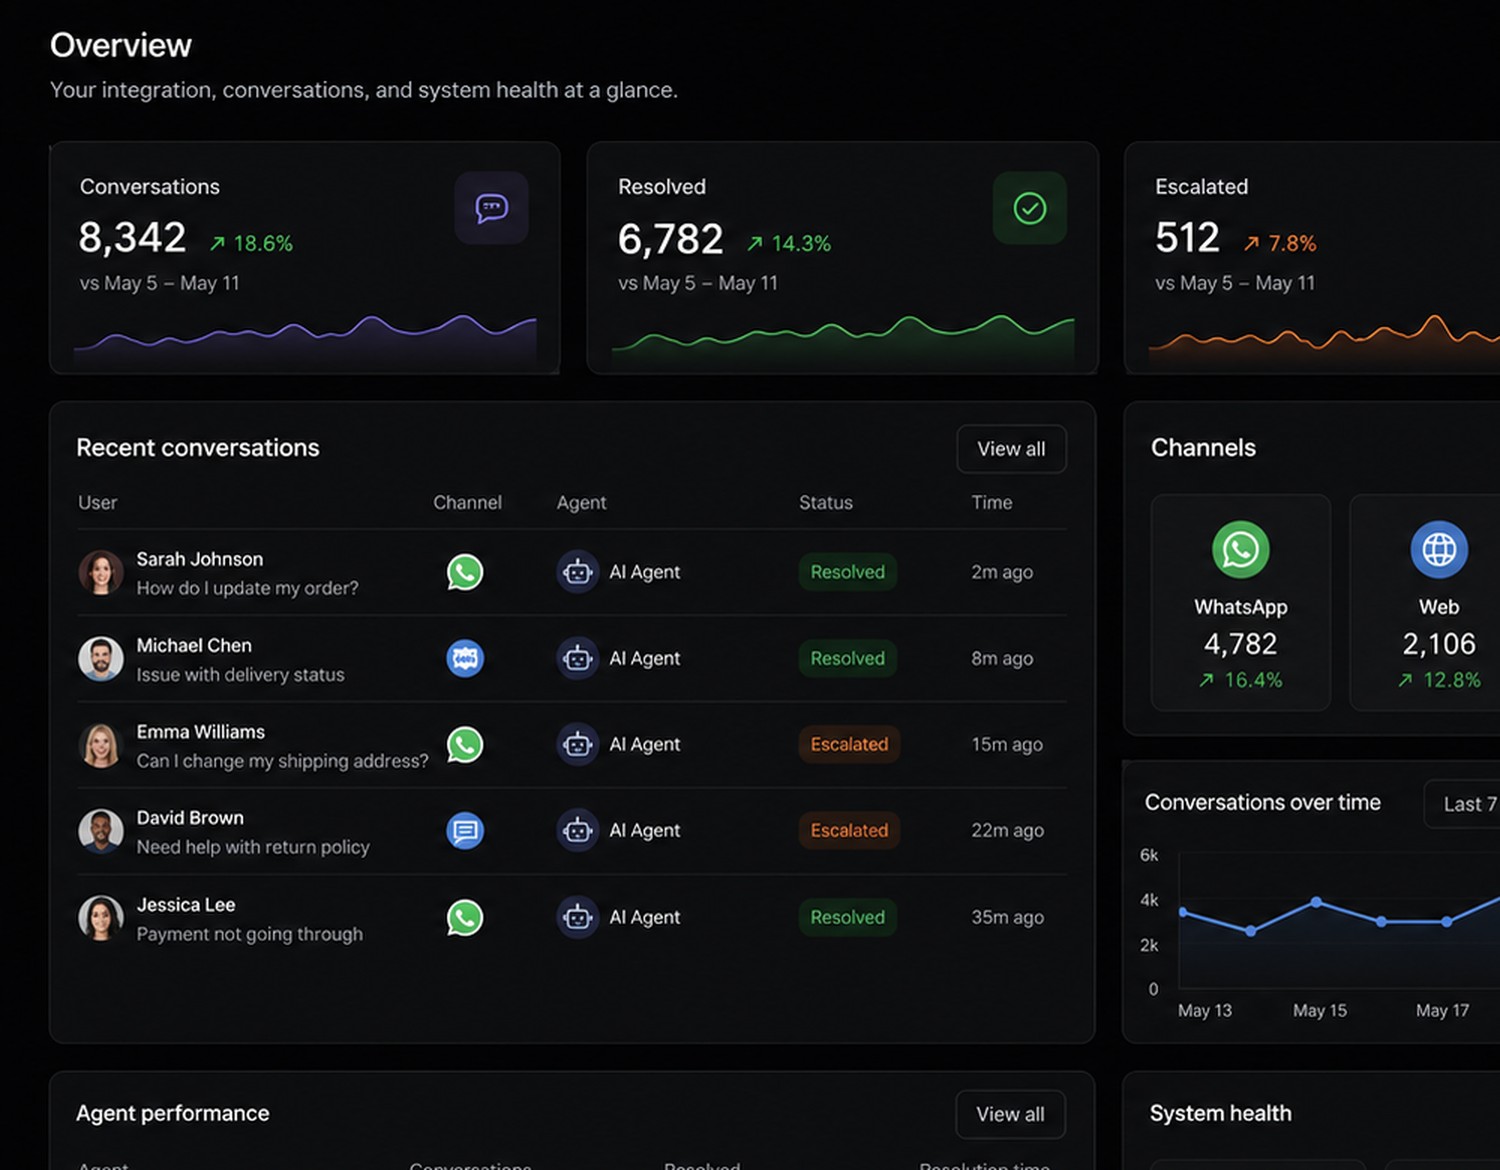The width and height of the screenshot is (1500, 1170).
Task: Click the "2m ago" timestamp
Action: (1002, 572)
